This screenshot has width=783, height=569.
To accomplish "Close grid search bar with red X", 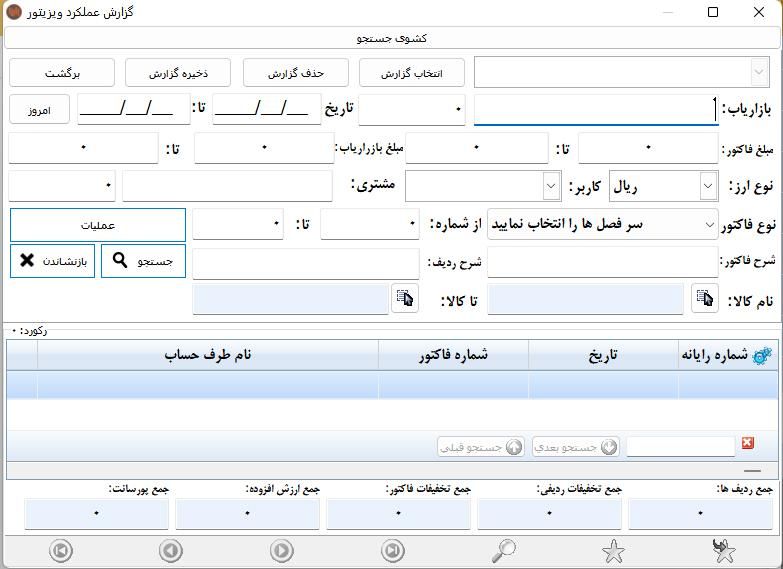I will (x=747, y=444).
